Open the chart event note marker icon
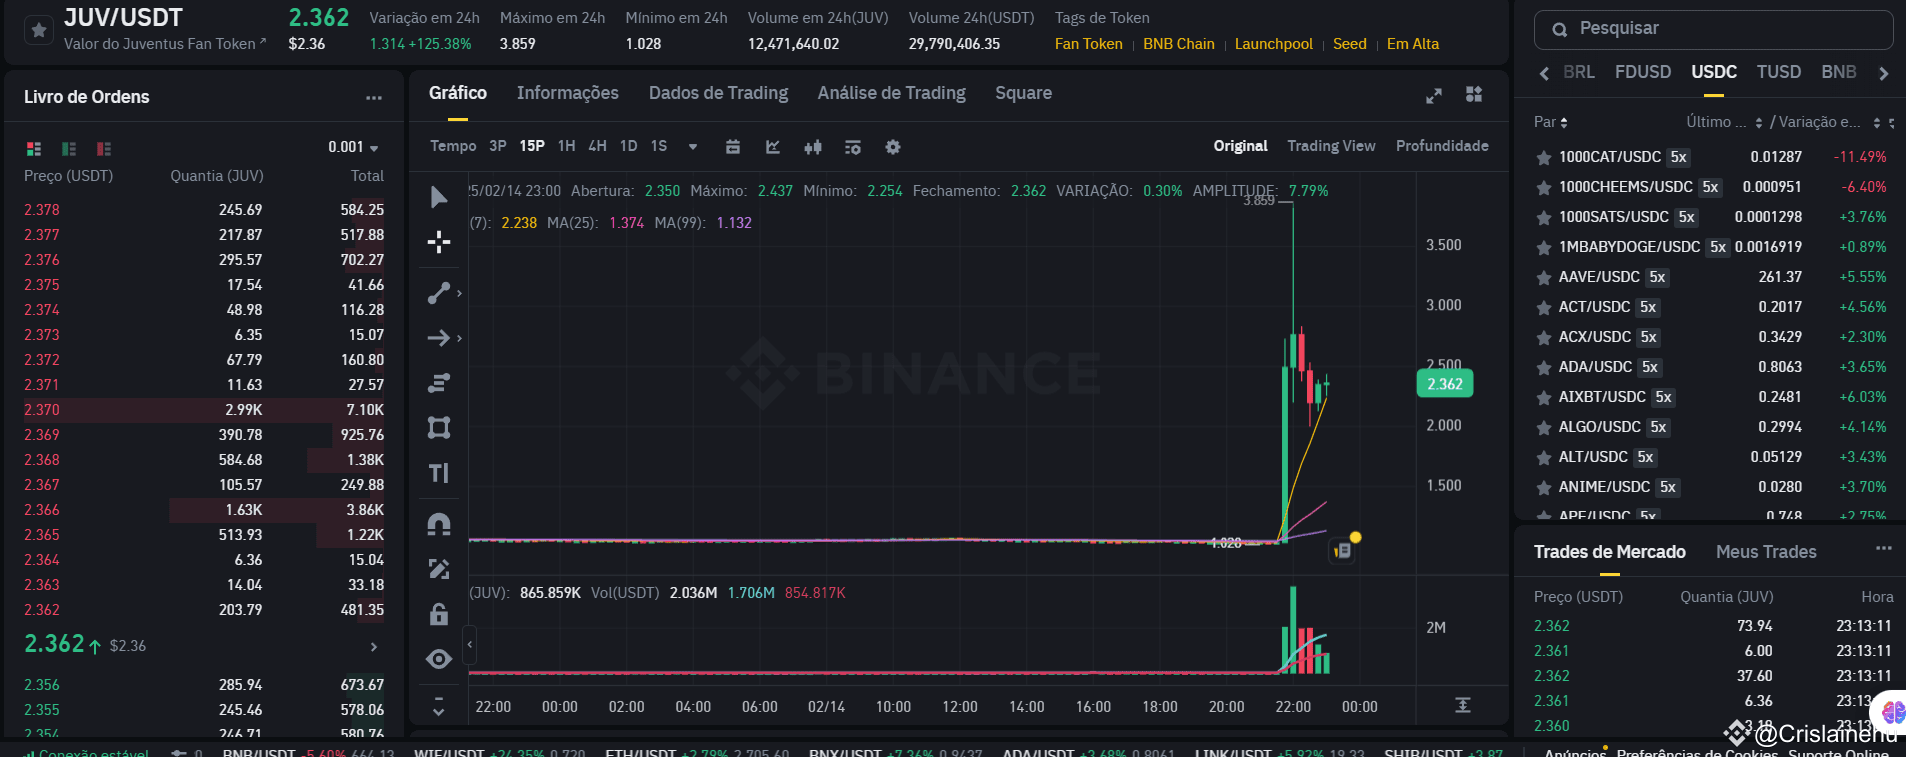This screenshot has width=1906, height=757. coord(1342,550)
